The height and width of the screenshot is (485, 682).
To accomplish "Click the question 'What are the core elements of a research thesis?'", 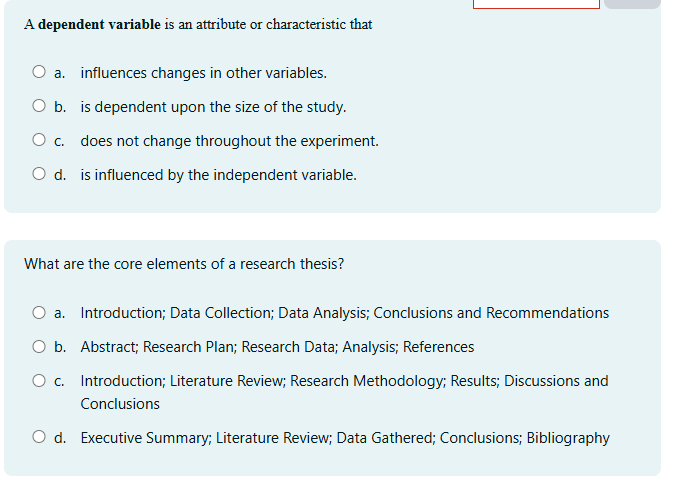I will tap(184, 264).
